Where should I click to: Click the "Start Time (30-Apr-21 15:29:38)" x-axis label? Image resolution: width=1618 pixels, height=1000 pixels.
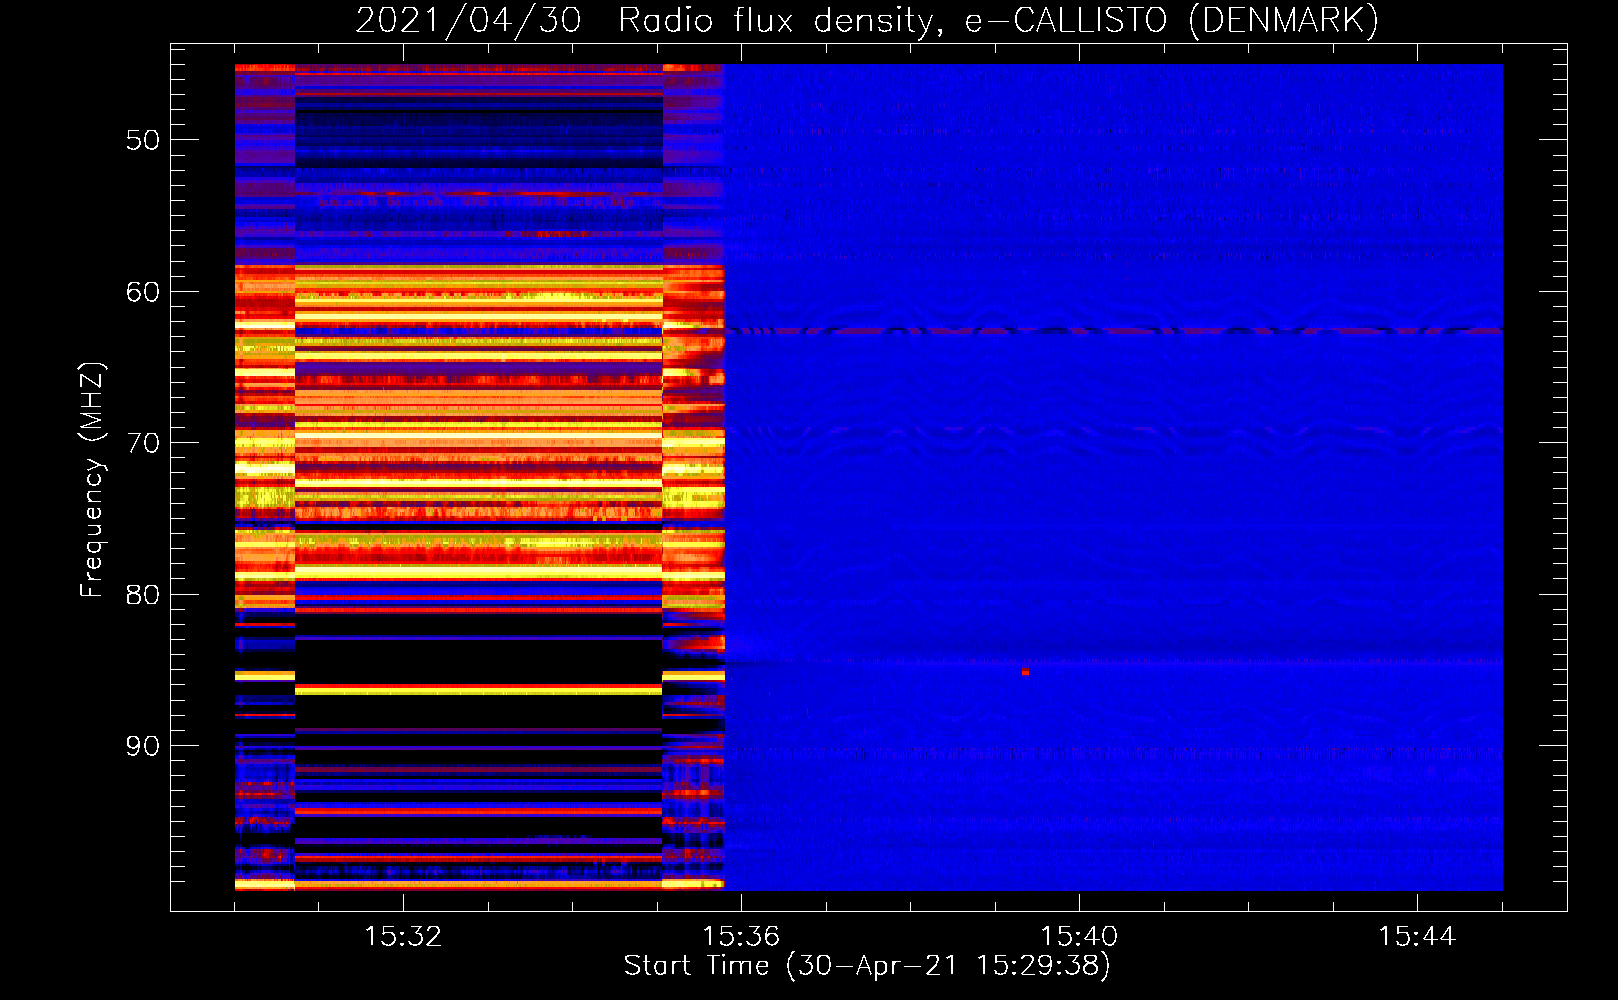867,966
